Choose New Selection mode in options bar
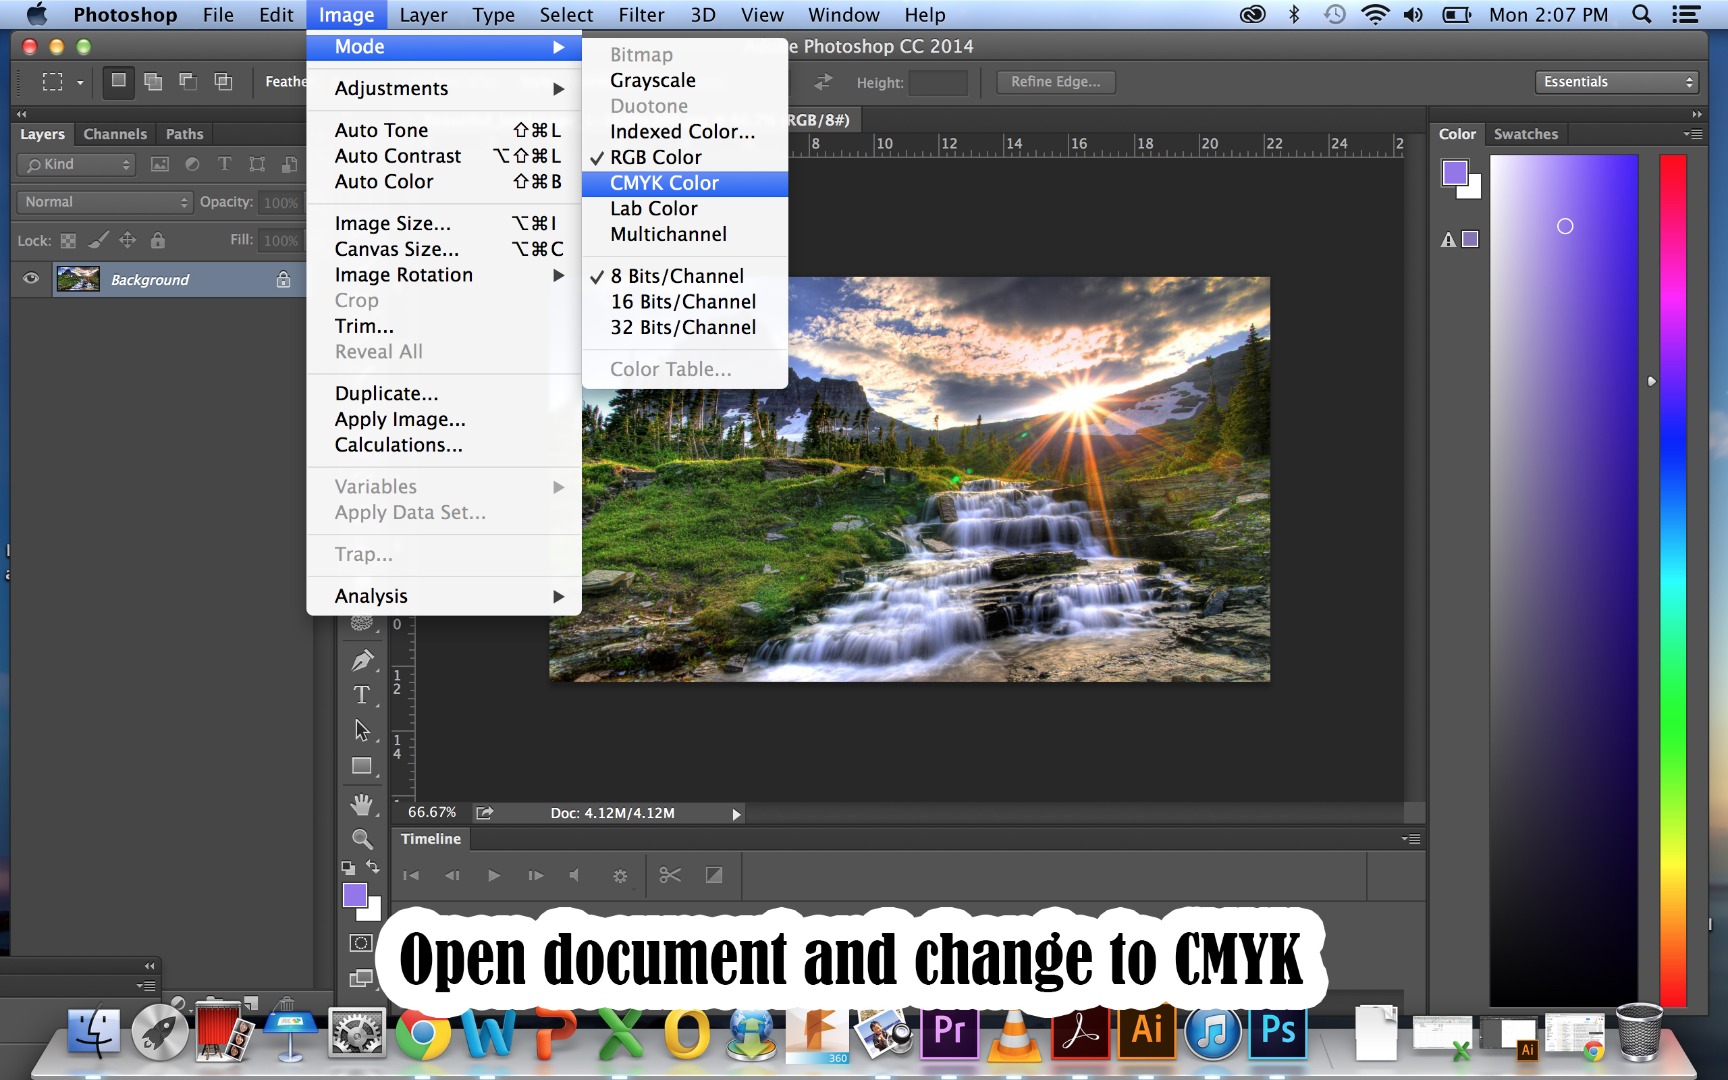 pyautogui.click(x=118, y=82)
